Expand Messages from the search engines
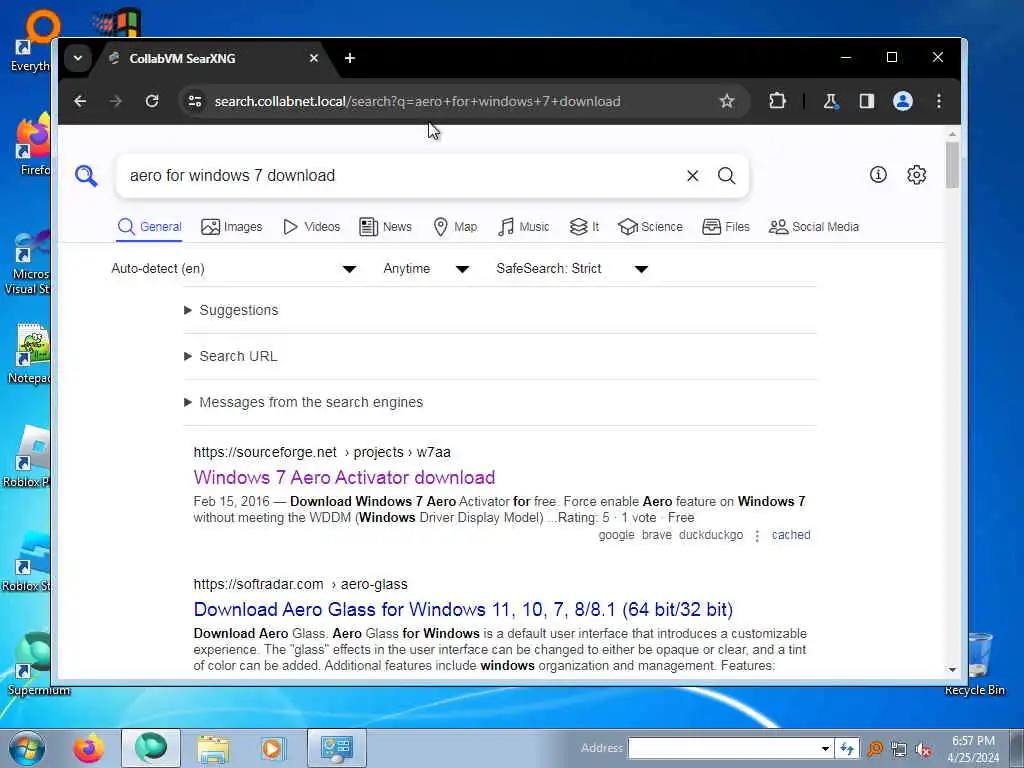The image size is (1024, 768). pyautogui.click(x=304, y=402)
